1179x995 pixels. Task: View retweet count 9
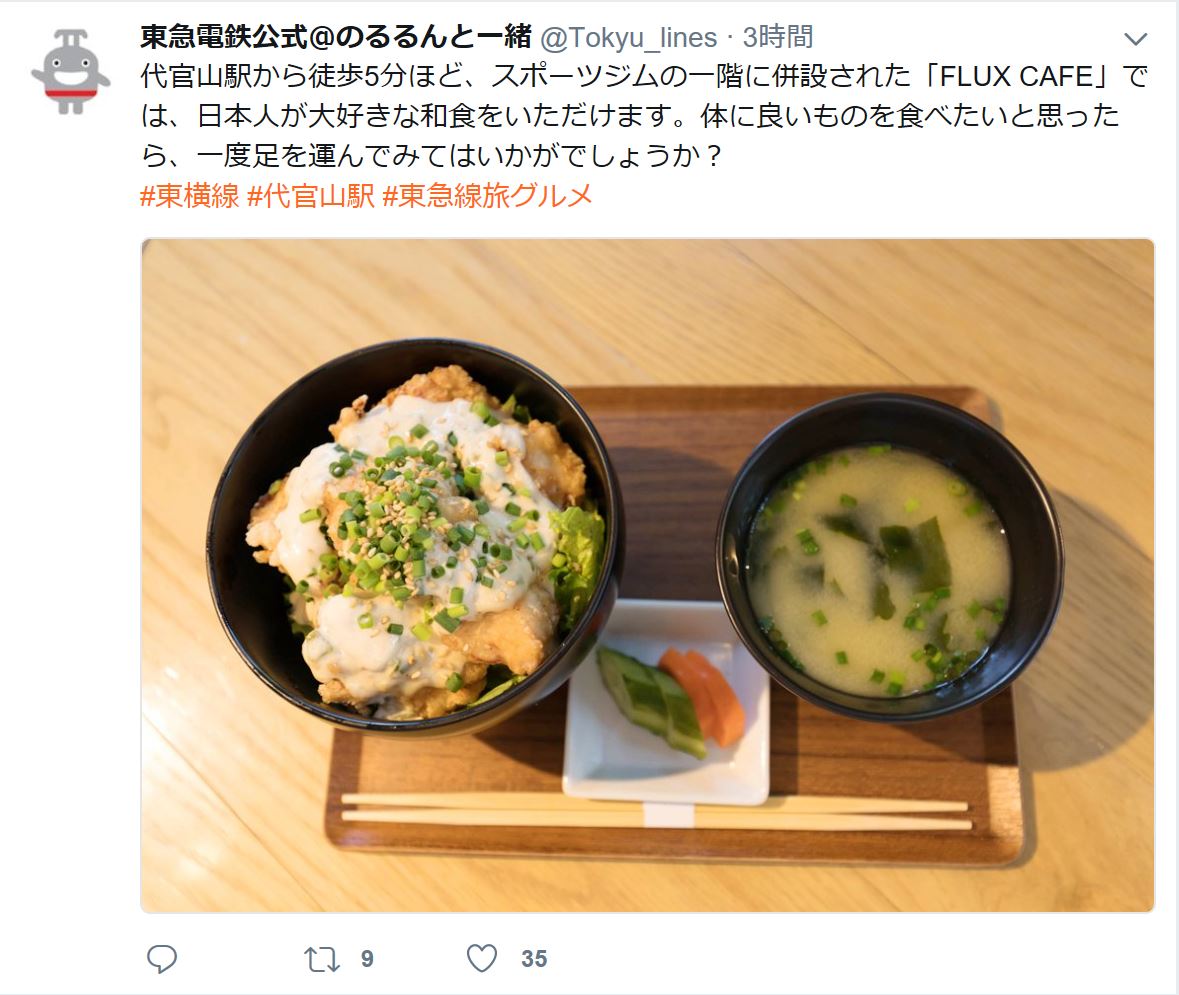click(x=367, y=959)
